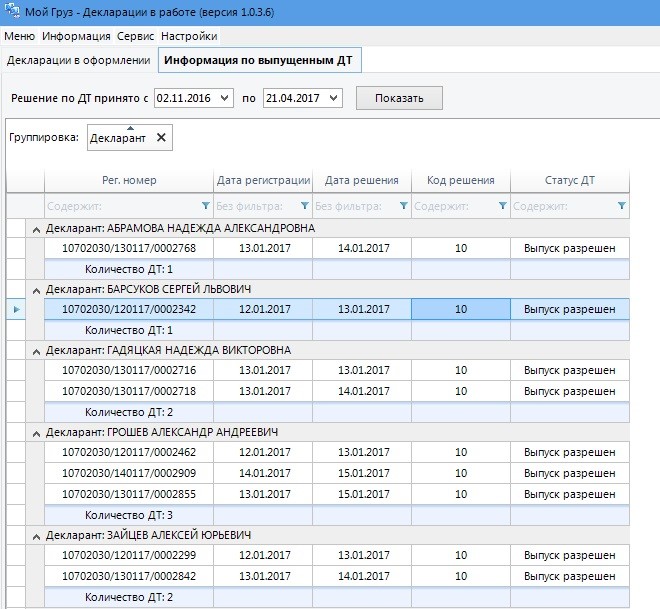The width and height of the screenshot is (660, 609).
Task: Click the filter icon in Код решения column
Action: 502,206
